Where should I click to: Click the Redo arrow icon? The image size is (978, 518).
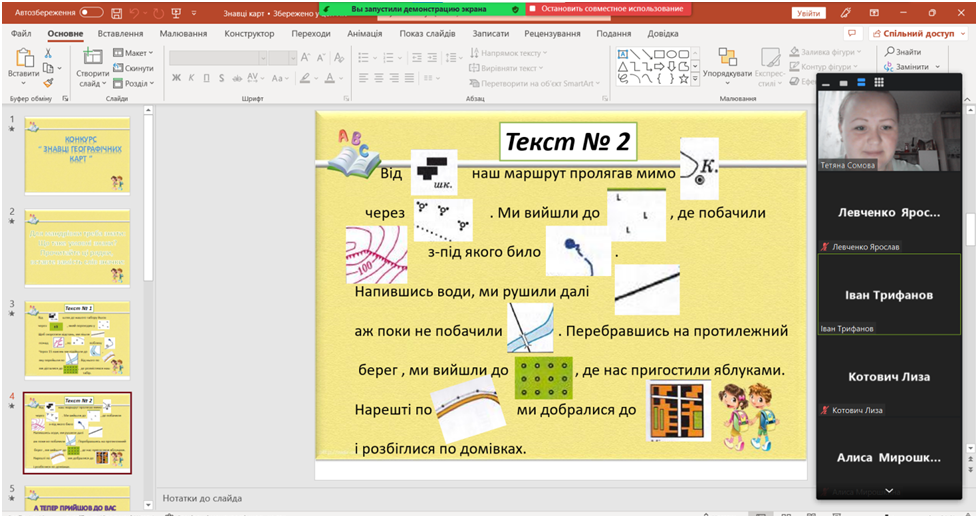coord(158,12)
